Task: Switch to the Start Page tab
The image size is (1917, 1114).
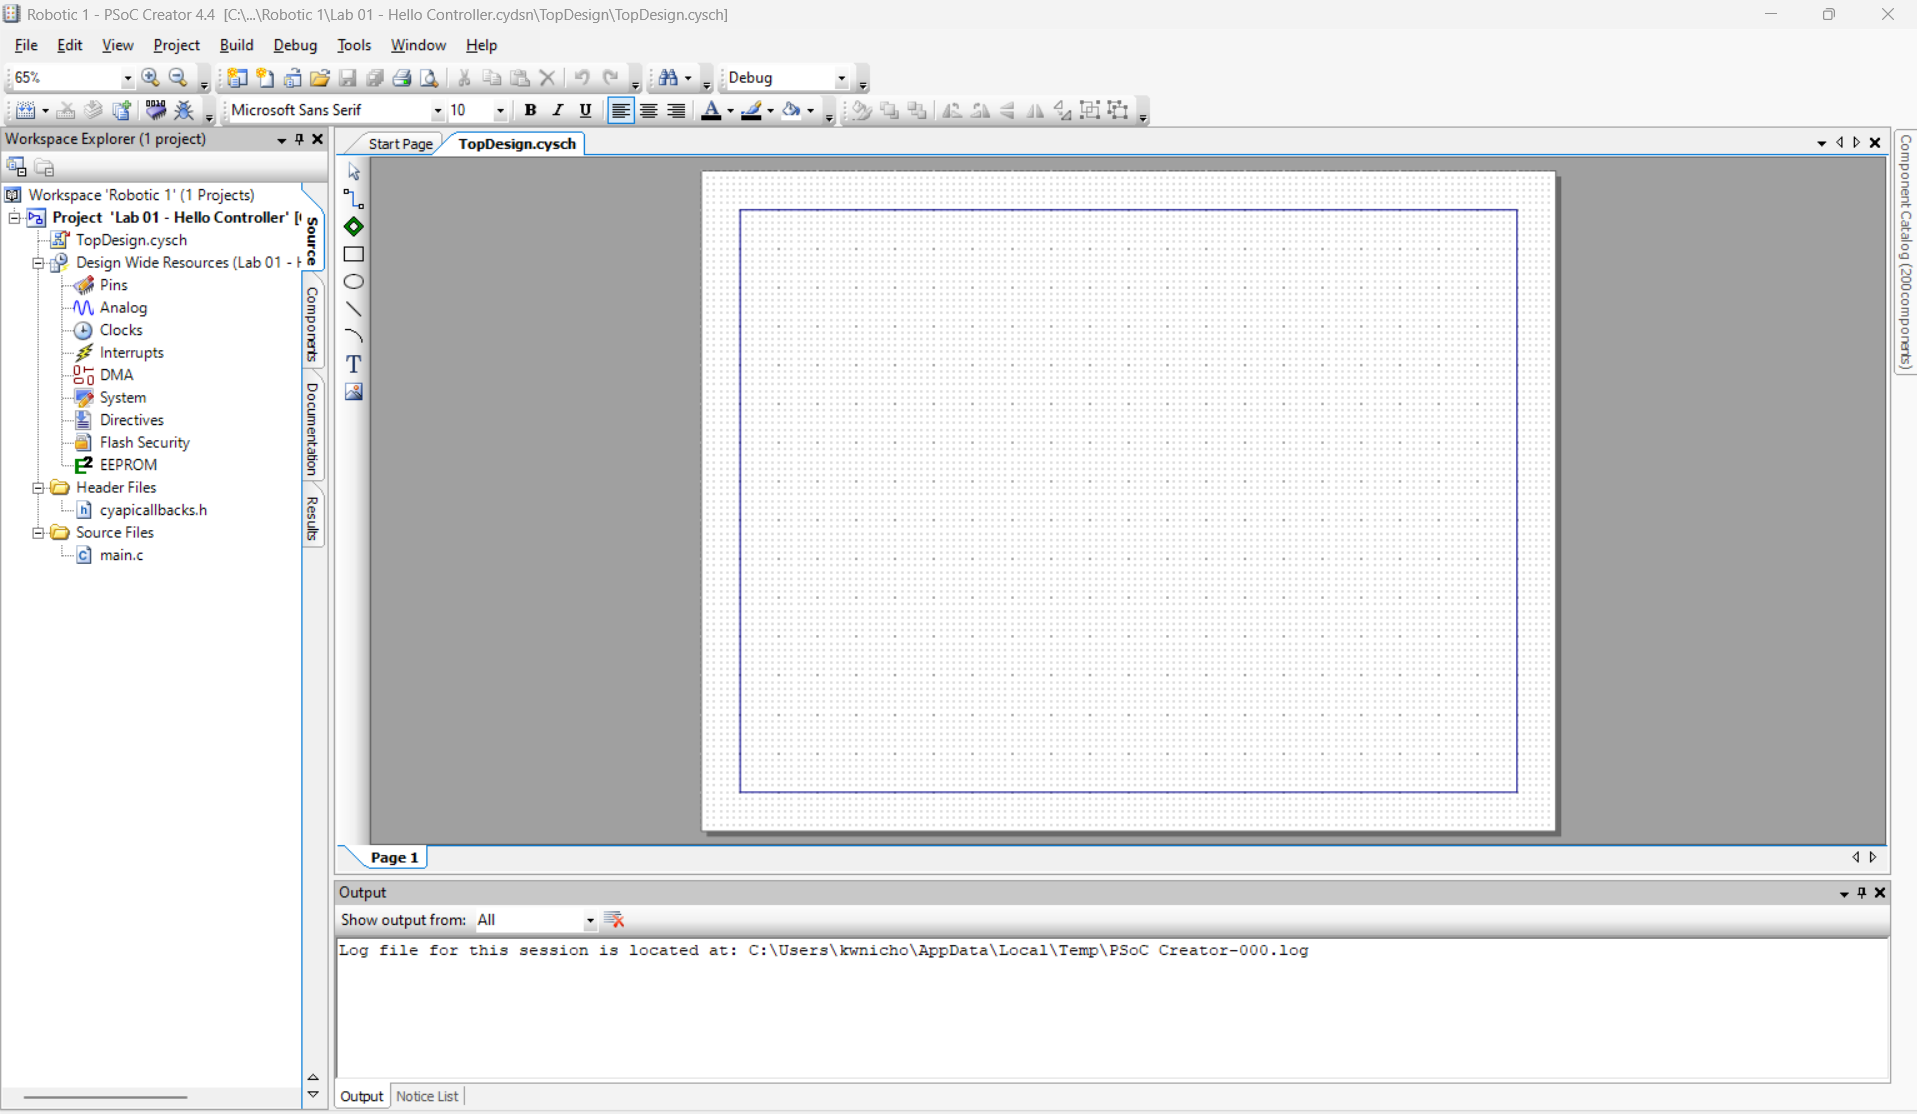Action: point(400,144)
